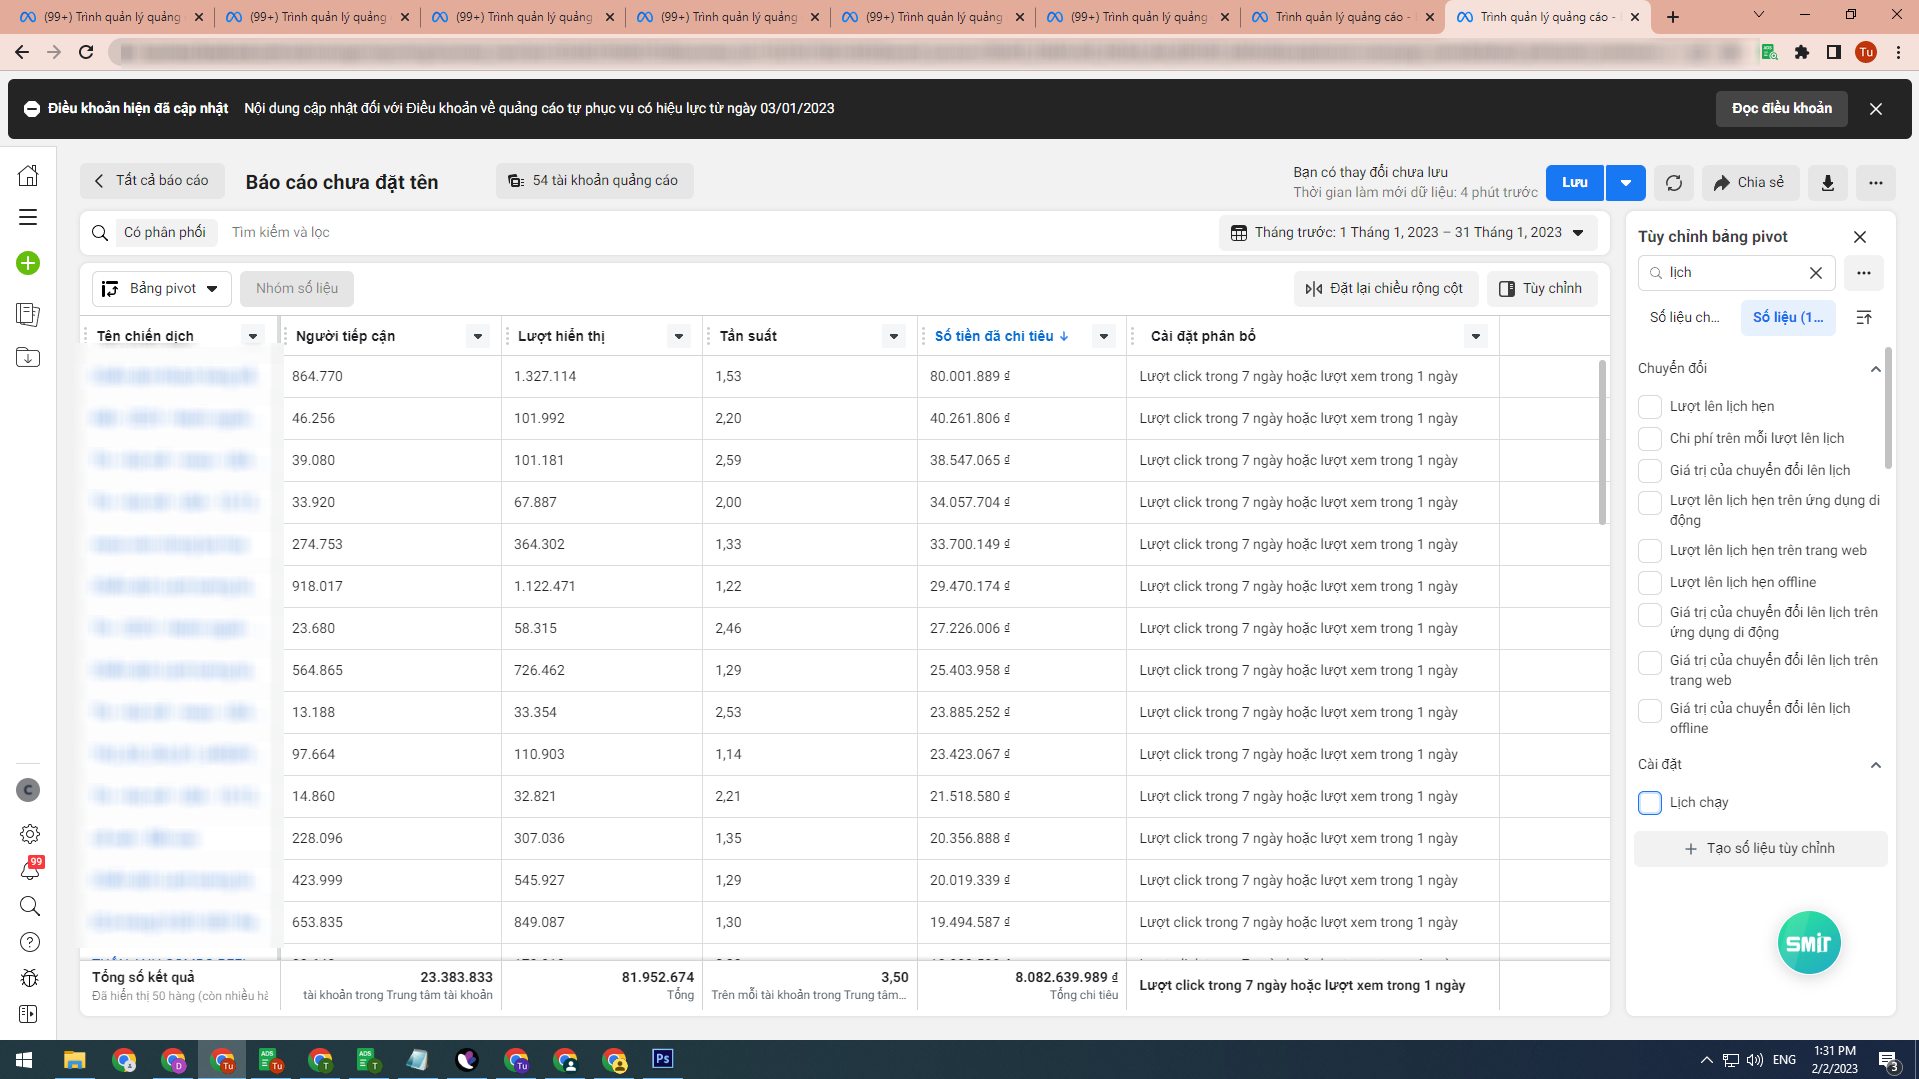Open the report more options ellipsis
This screenshot has height=1079, width=1919.
click(1876, 183)
